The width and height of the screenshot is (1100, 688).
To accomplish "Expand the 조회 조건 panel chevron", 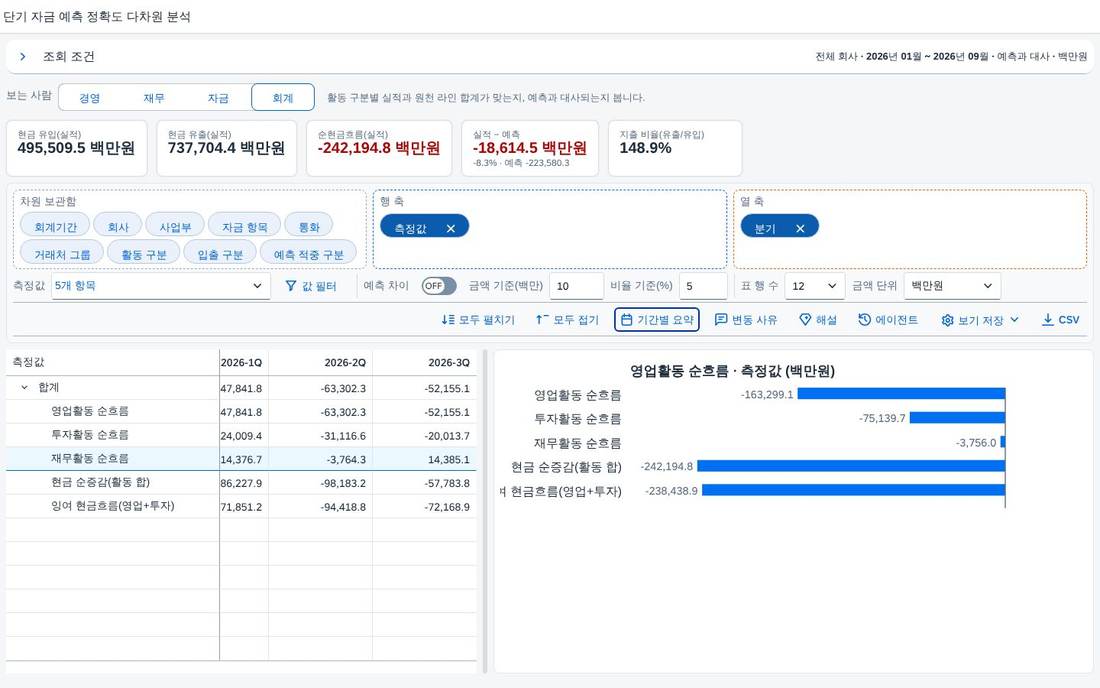I will 22,57.
